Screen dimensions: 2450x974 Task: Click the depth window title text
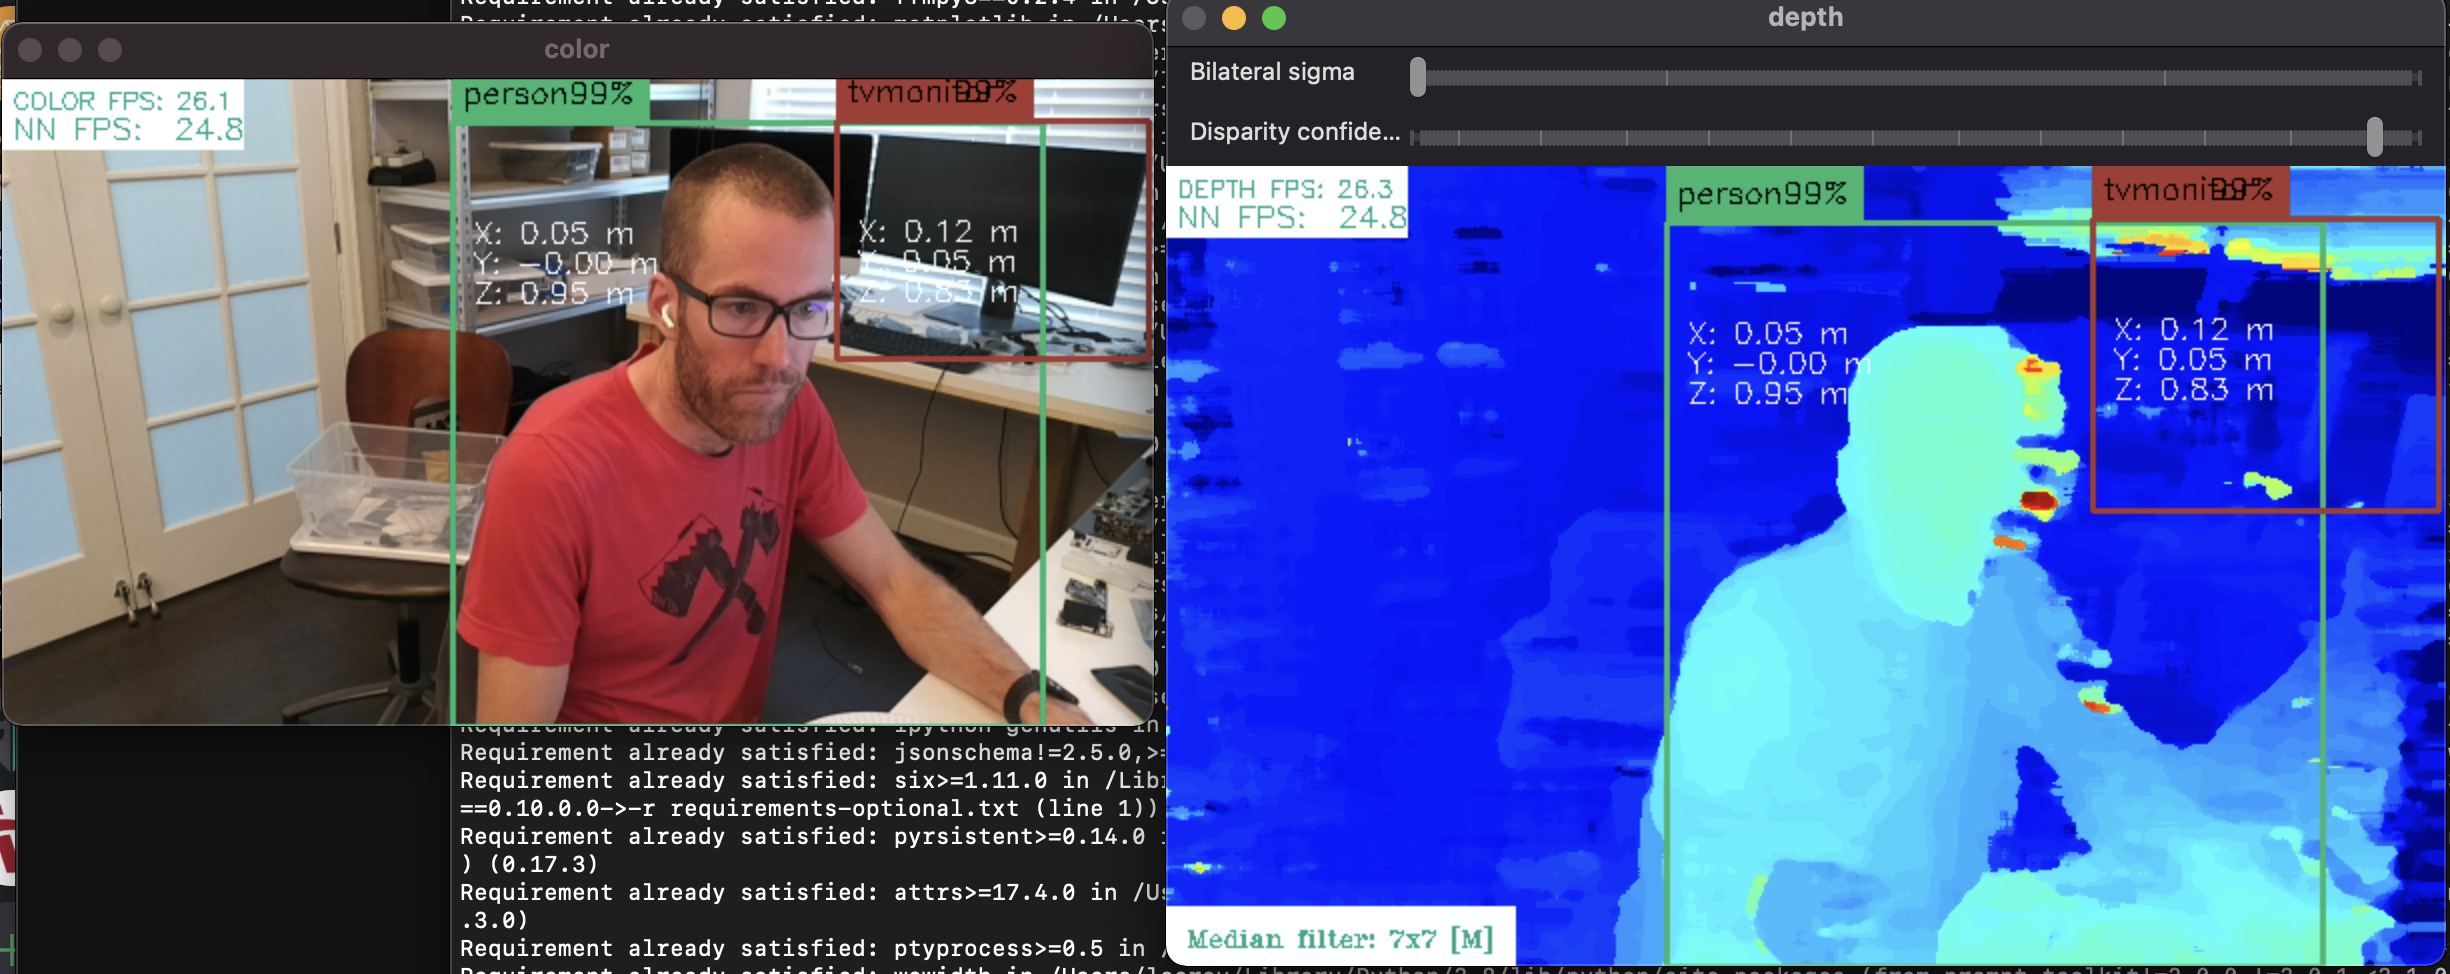pos(1805,17)
